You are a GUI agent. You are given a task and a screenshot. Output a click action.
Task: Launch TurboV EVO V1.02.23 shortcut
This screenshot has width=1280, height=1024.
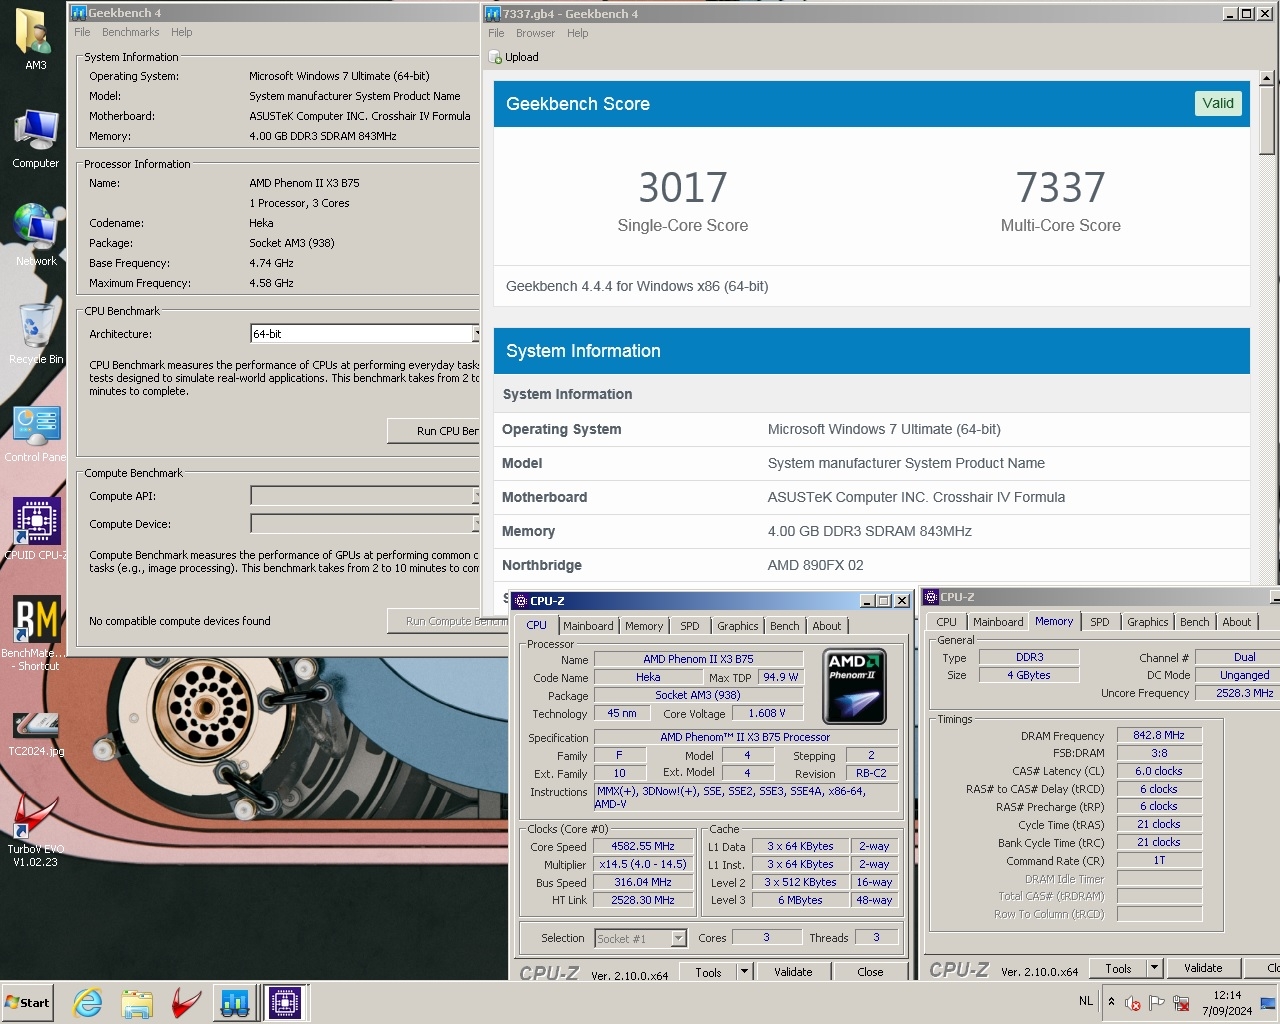click(x=36, y=829)
